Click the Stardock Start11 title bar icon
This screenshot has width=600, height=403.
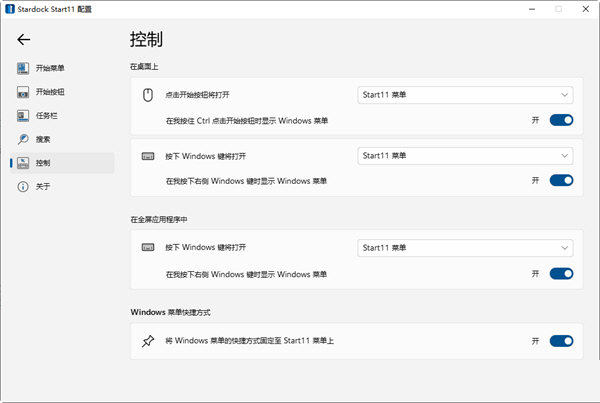pos(9,8)
